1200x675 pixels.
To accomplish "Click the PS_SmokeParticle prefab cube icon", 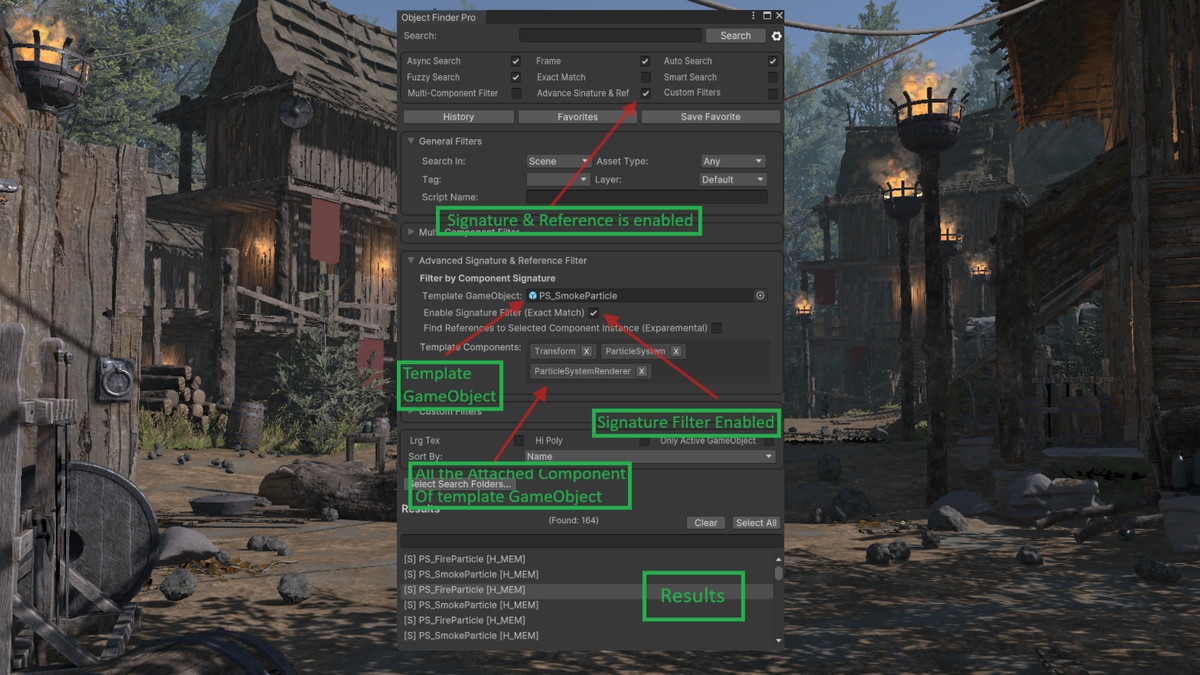I will click(532, 295).
